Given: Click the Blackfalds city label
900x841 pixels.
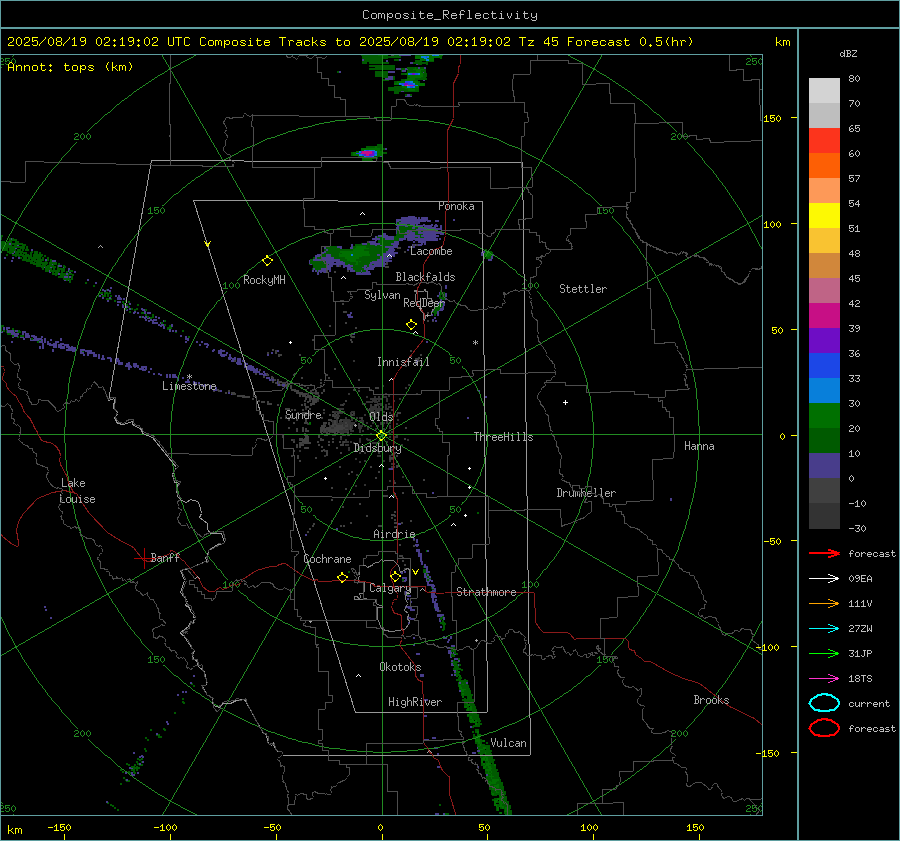Looking at the screenshot, I should coord(425,277).
